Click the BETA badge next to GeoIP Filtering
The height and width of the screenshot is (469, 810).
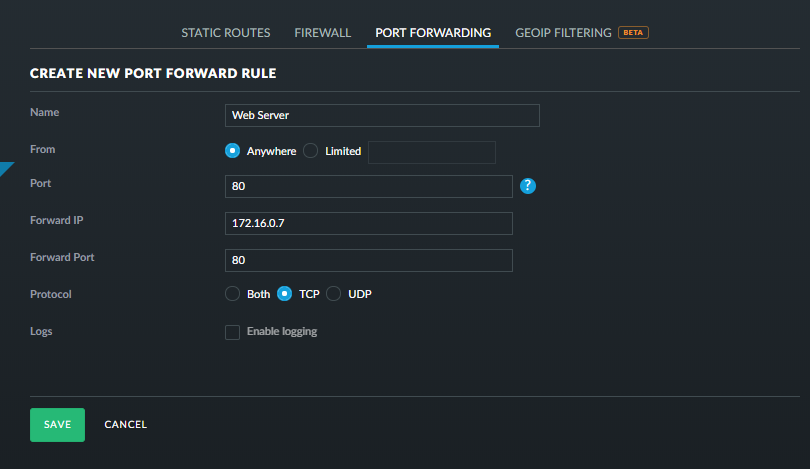pyautogui.click(x=633, y=32)
